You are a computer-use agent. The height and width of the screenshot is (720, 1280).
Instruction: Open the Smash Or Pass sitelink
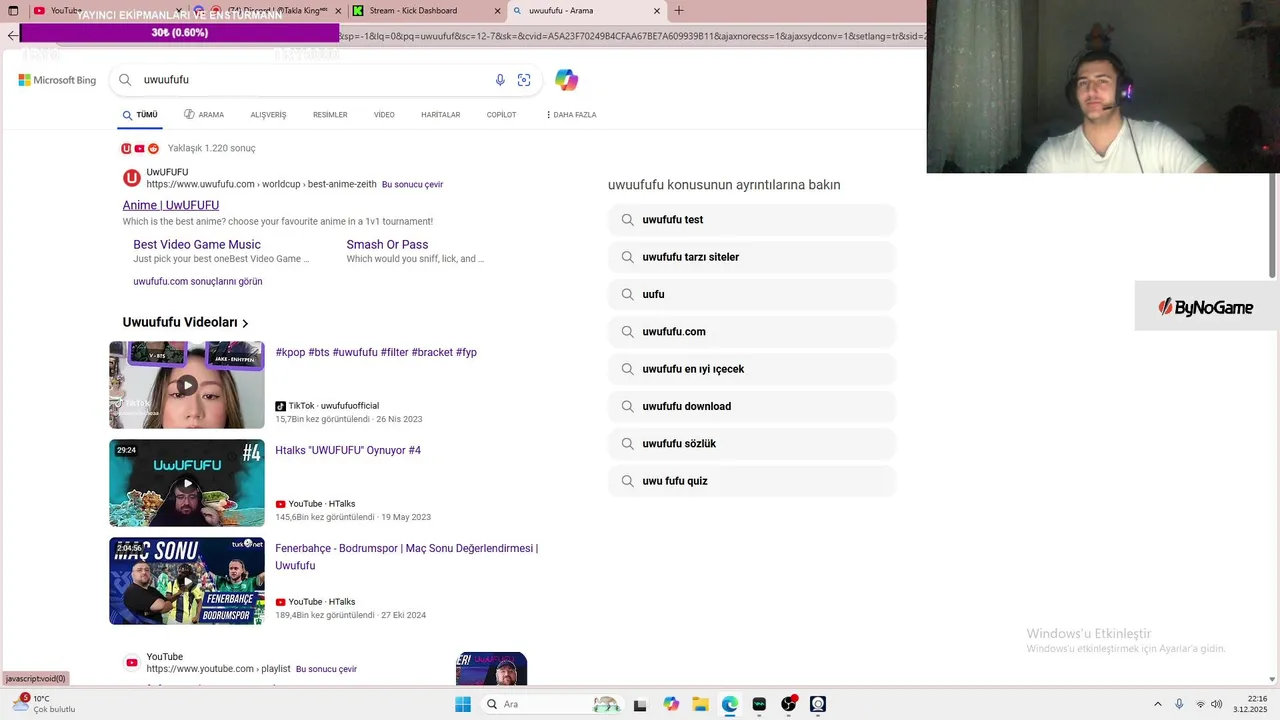(x=387, y=245)
